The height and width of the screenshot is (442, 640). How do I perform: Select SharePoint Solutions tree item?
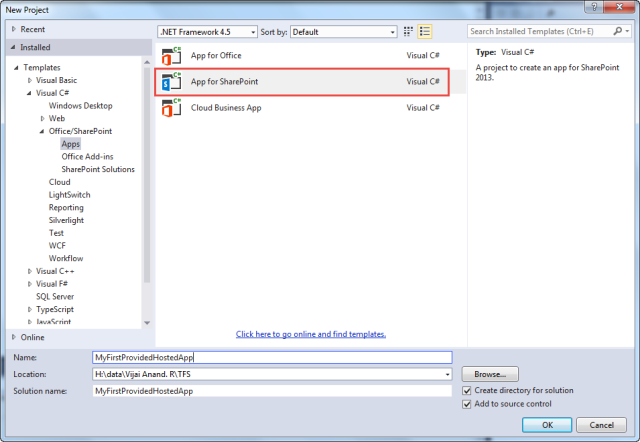(98, 169)
